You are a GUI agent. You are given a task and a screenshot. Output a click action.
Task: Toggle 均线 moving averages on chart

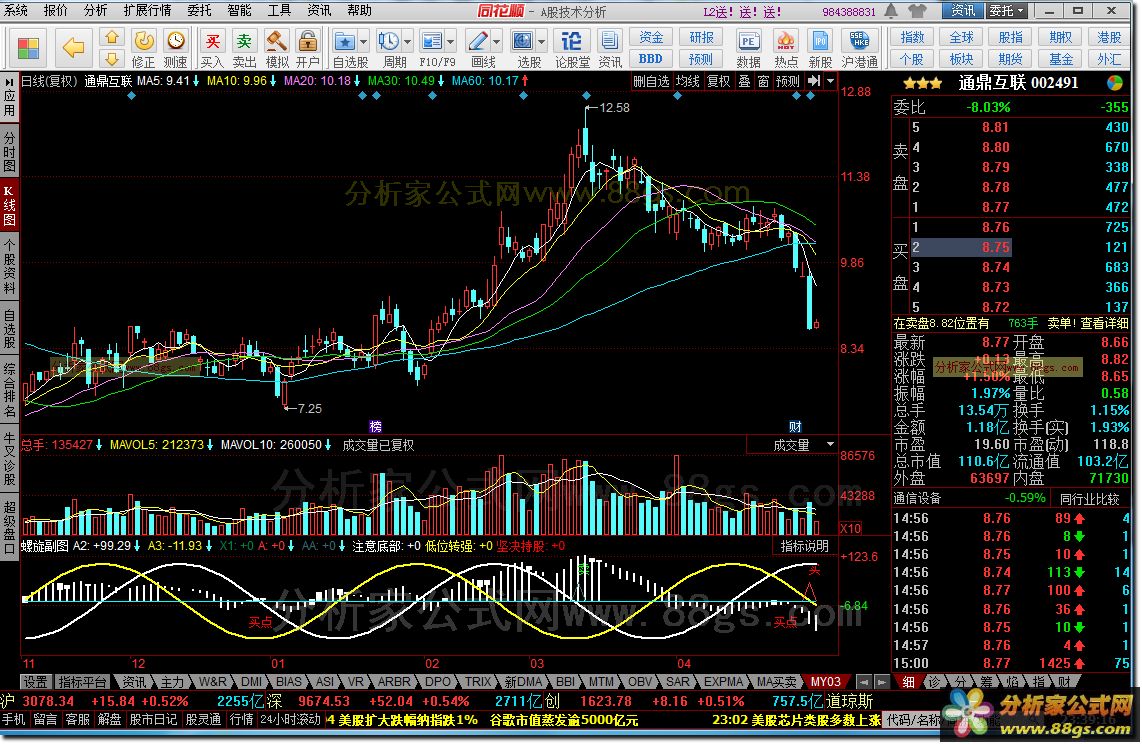(x=687, y=82)
